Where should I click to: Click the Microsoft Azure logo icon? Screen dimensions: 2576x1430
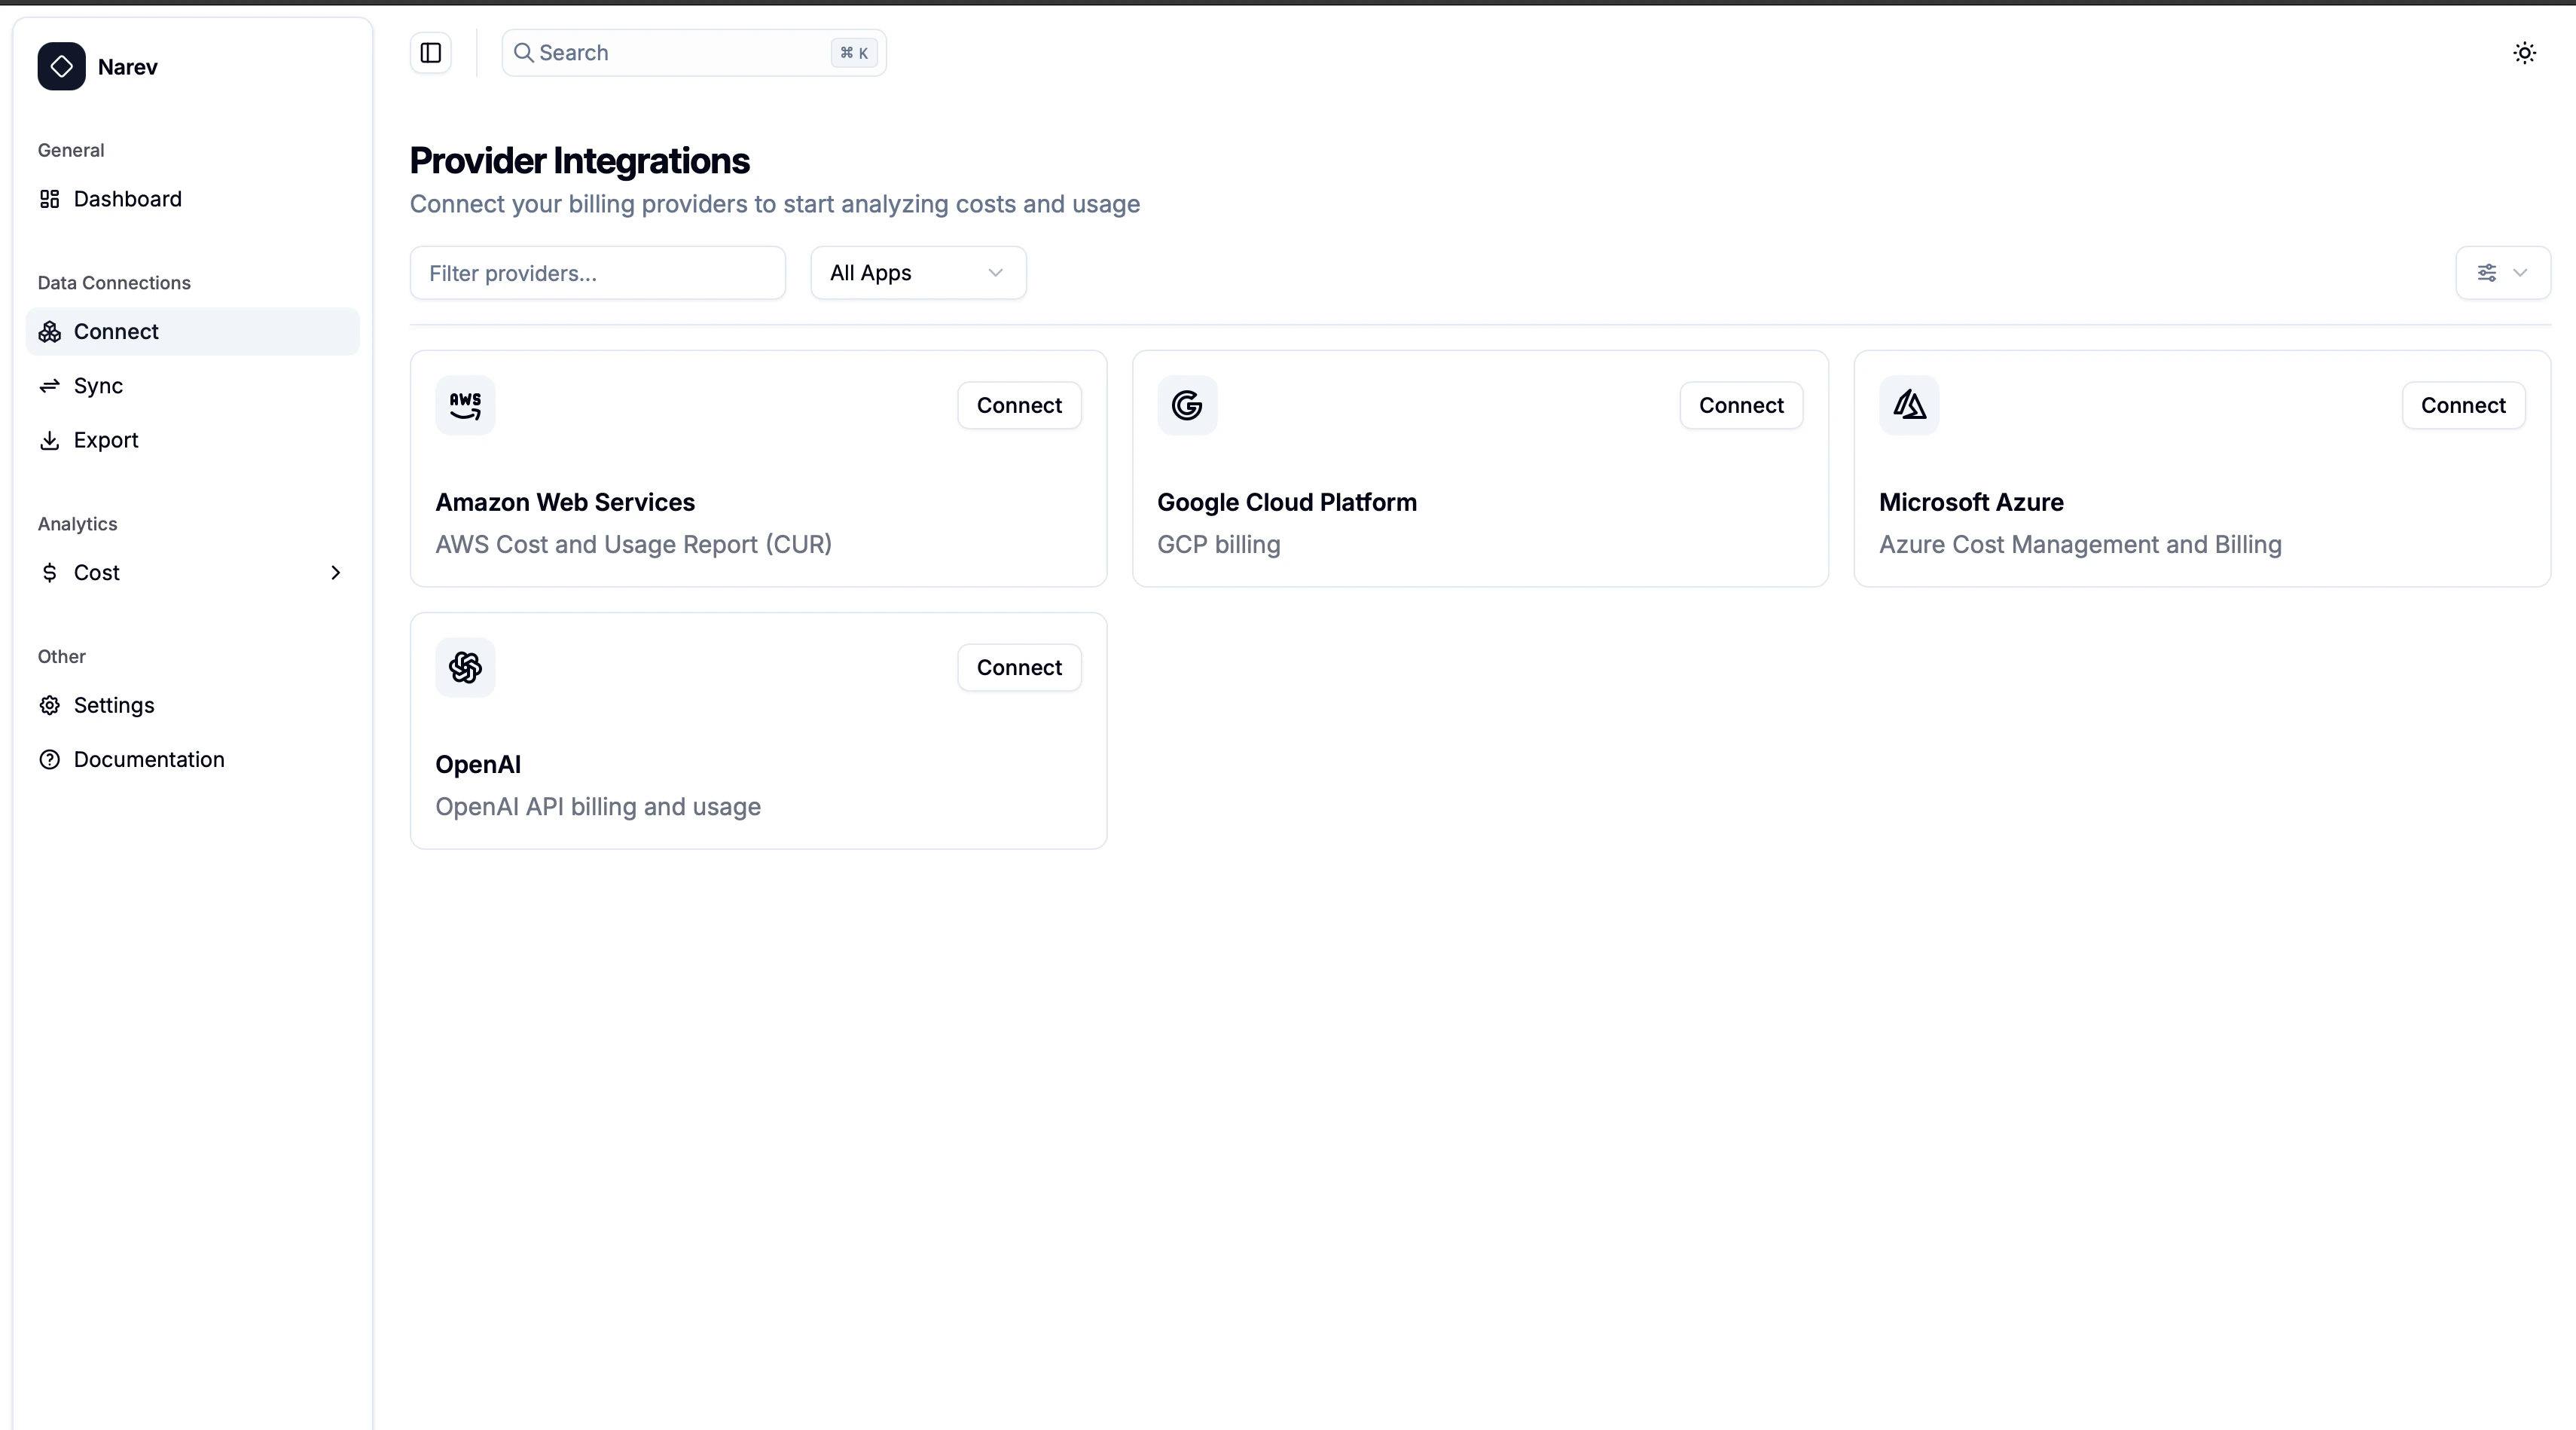tap(1908, 405)
